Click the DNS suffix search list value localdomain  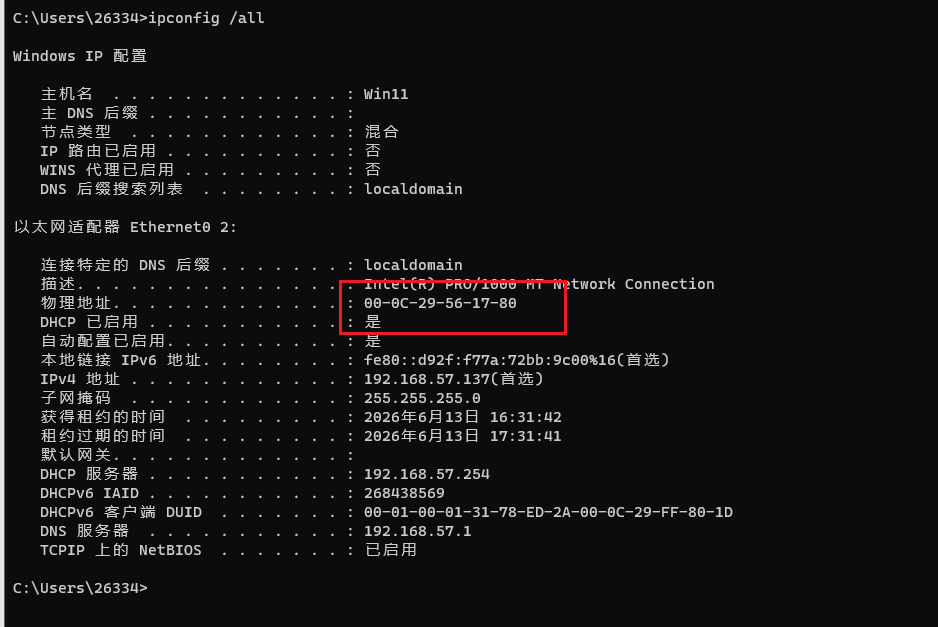[413, 189]
